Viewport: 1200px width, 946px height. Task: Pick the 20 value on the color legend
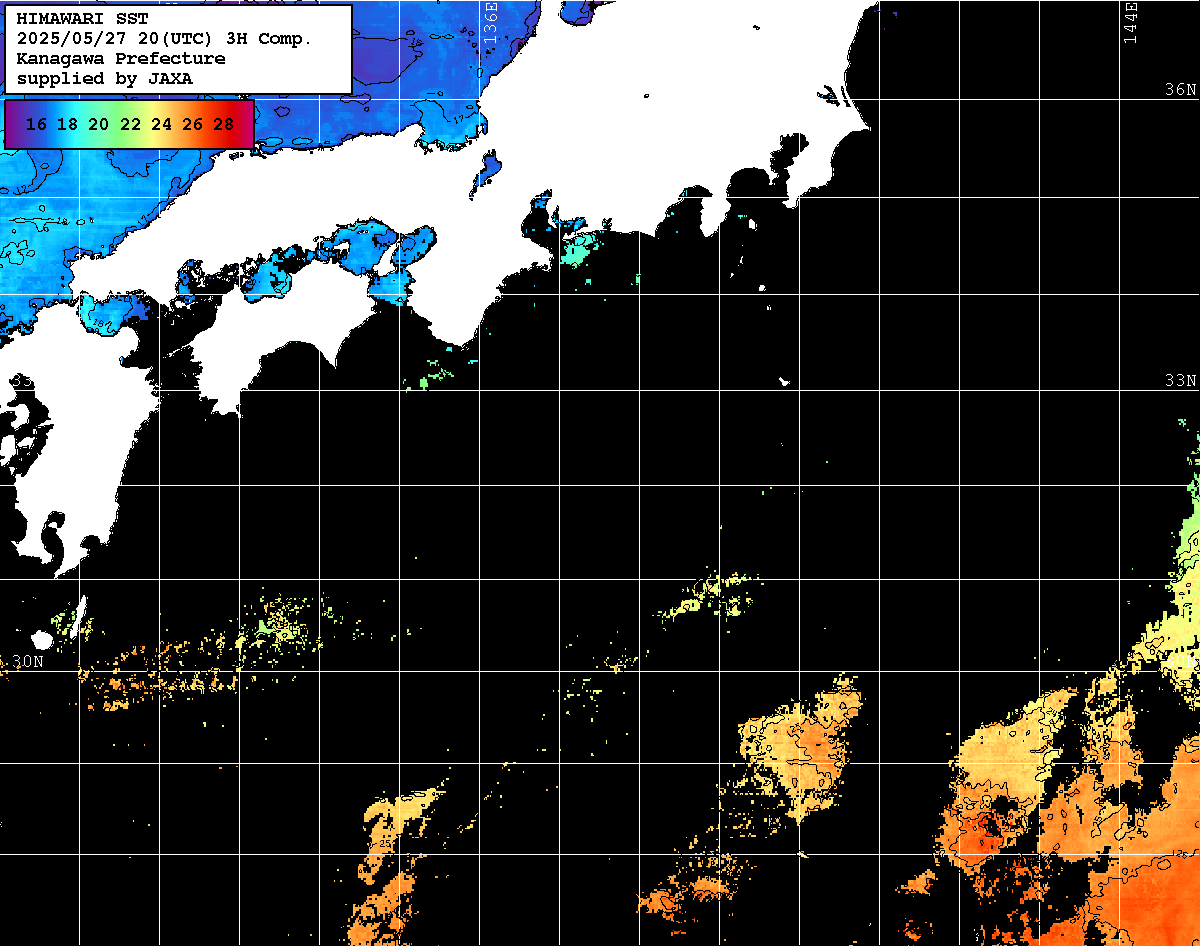98,124
